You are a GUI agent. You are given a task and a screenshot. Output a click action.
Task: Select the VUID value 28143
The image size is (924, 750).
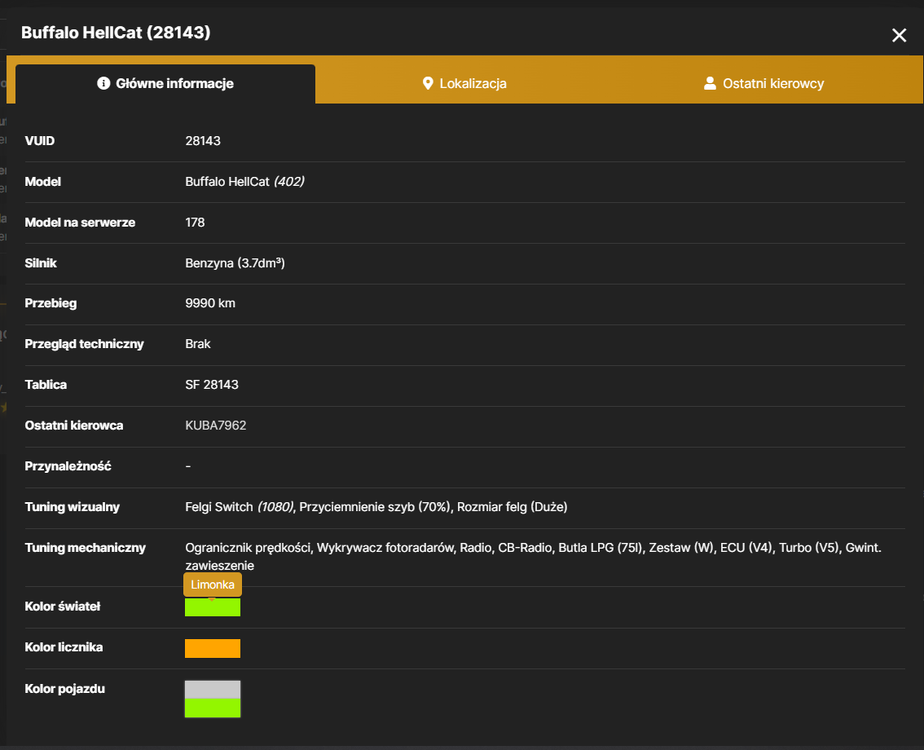(203, 141)
